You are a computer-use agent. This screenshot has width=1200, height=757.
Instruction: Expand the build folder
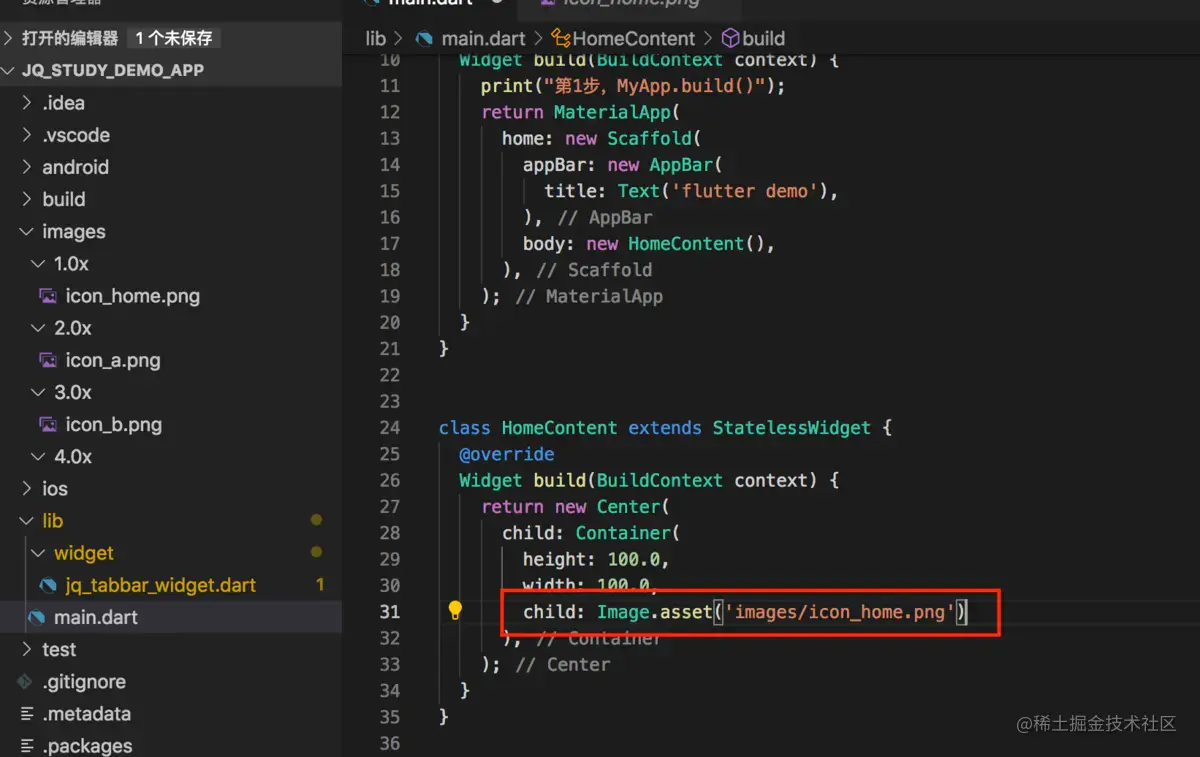tap(26, 199)
